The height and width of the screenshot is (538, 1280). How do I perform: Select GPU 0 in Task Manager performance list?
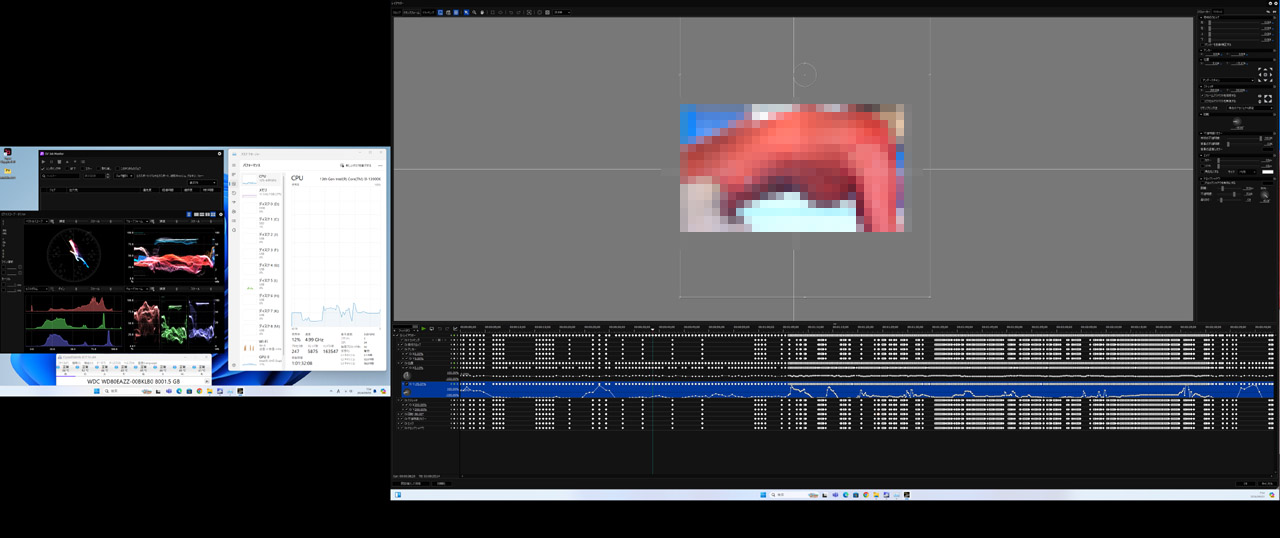coord(265,358)
